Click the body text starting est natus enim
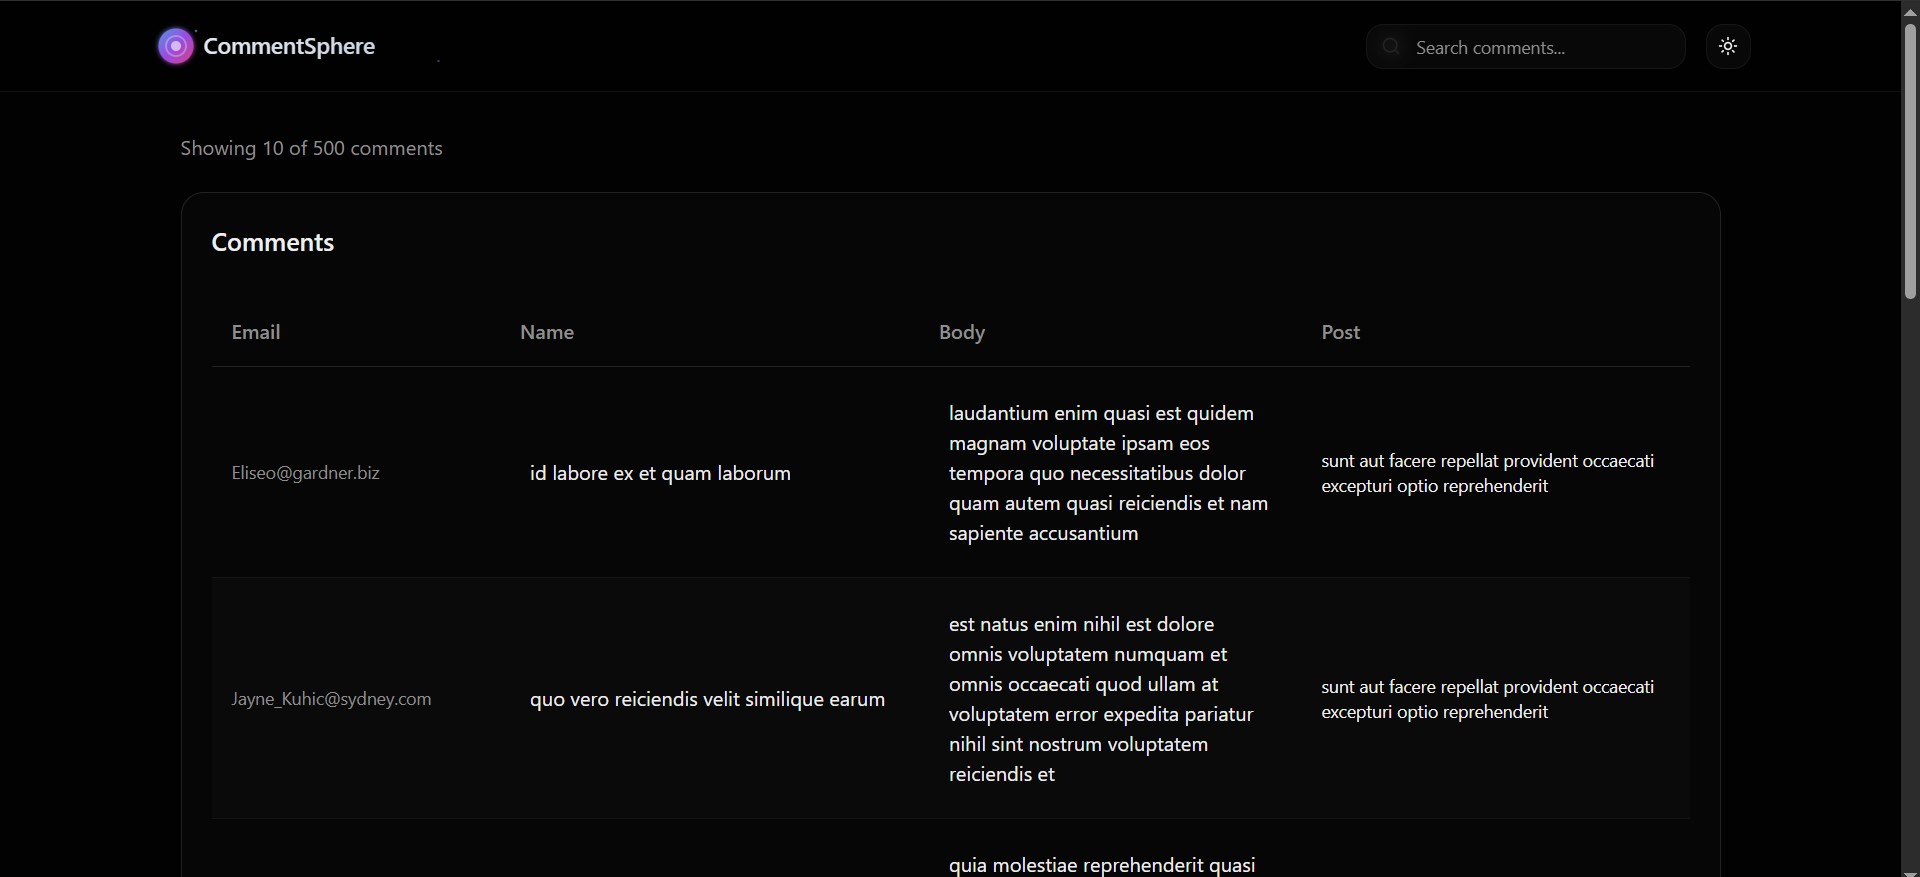The width and height of the screenshot is (1920, 877). [1101, 699]
